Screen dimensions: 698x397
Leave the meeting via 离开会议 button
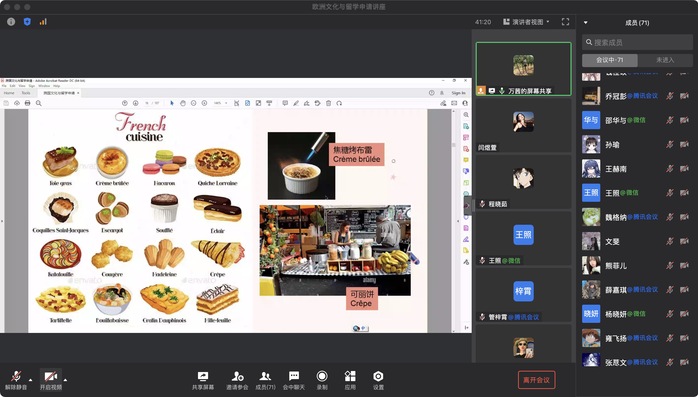[536, 380]
